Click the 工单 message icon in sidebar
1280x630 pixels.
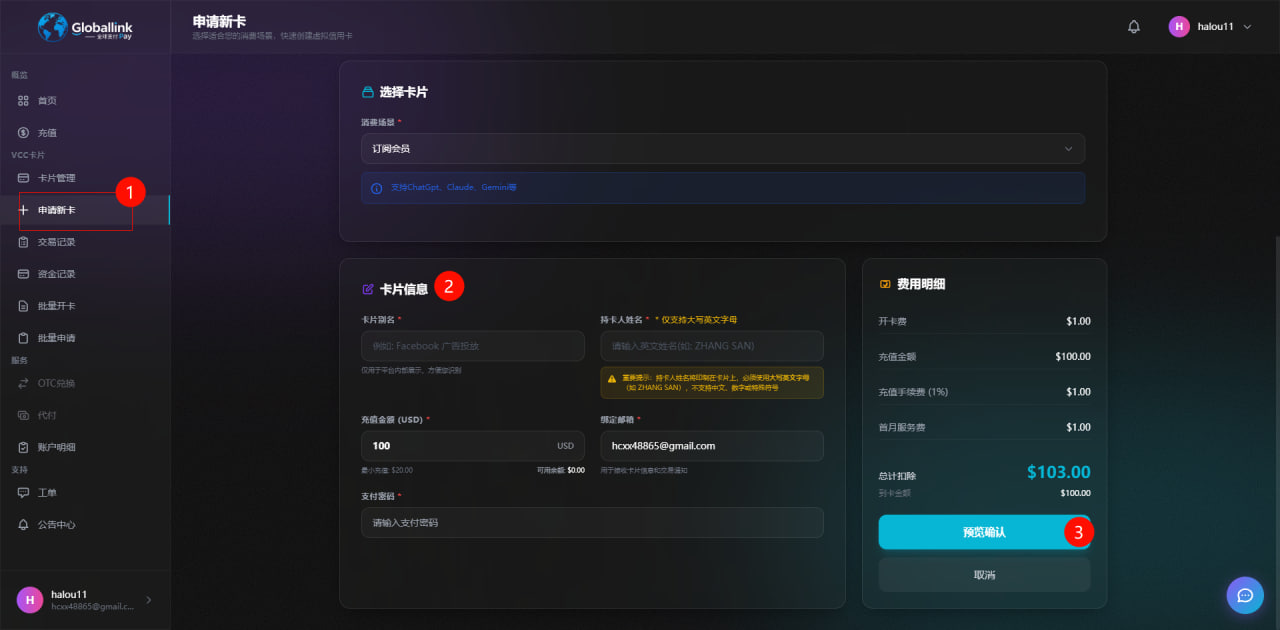[x=24, y=493]
